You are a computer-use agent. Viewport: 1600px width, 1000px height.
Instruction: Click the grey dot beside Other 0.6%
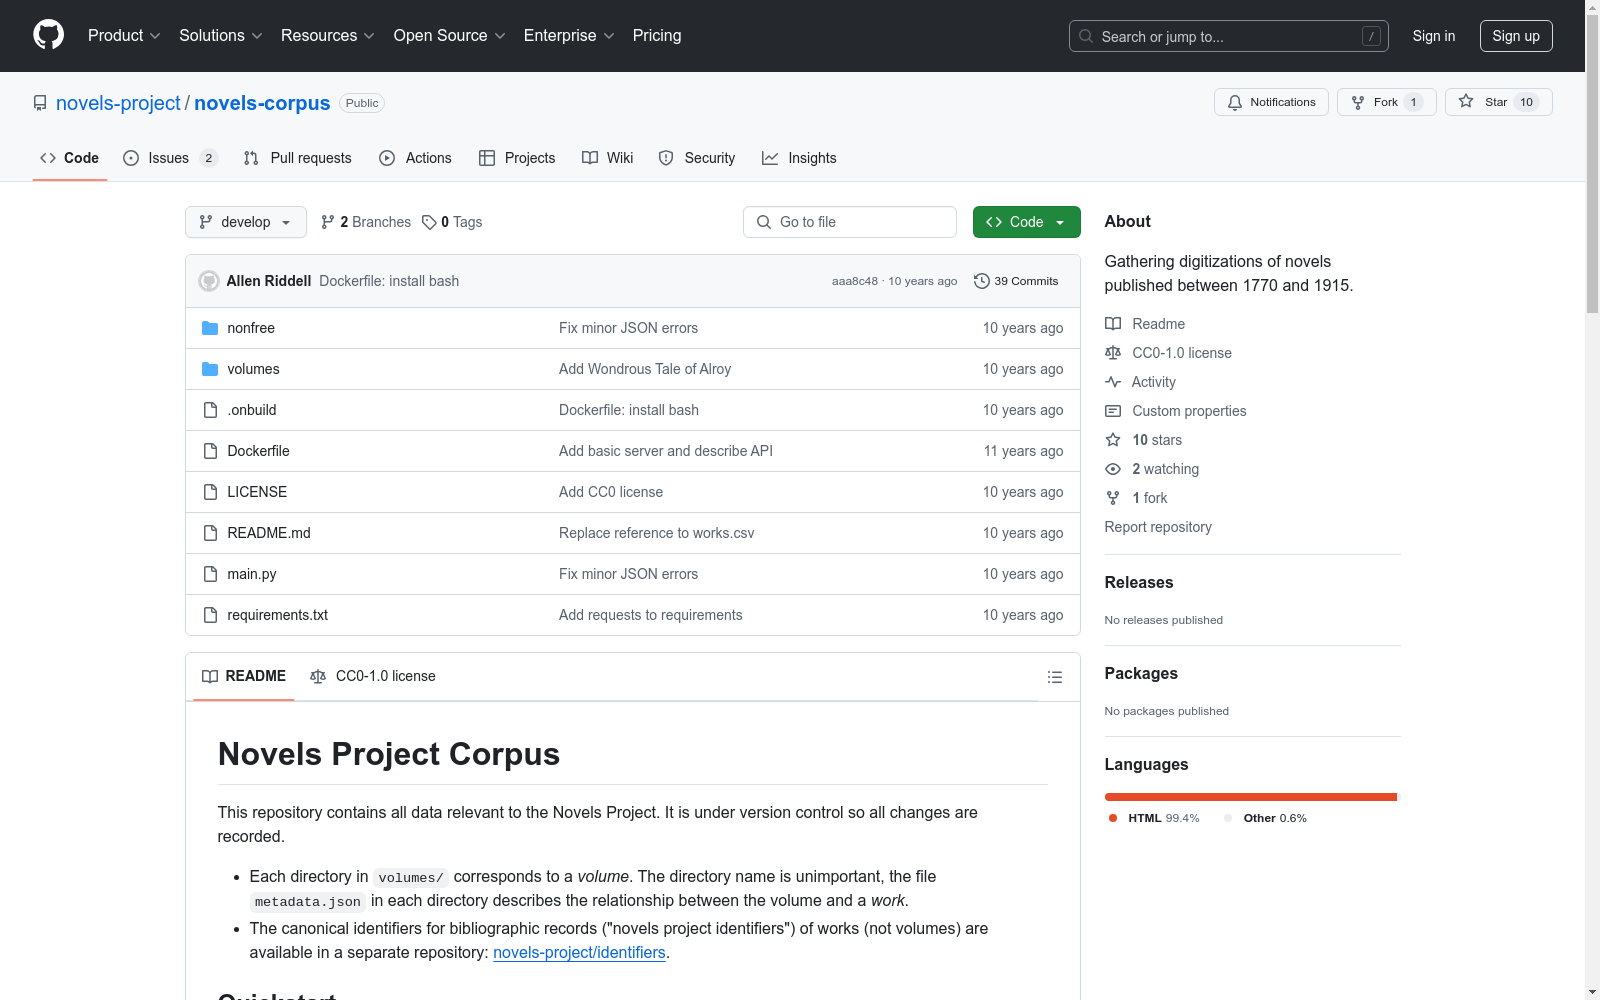[1228, 818]
